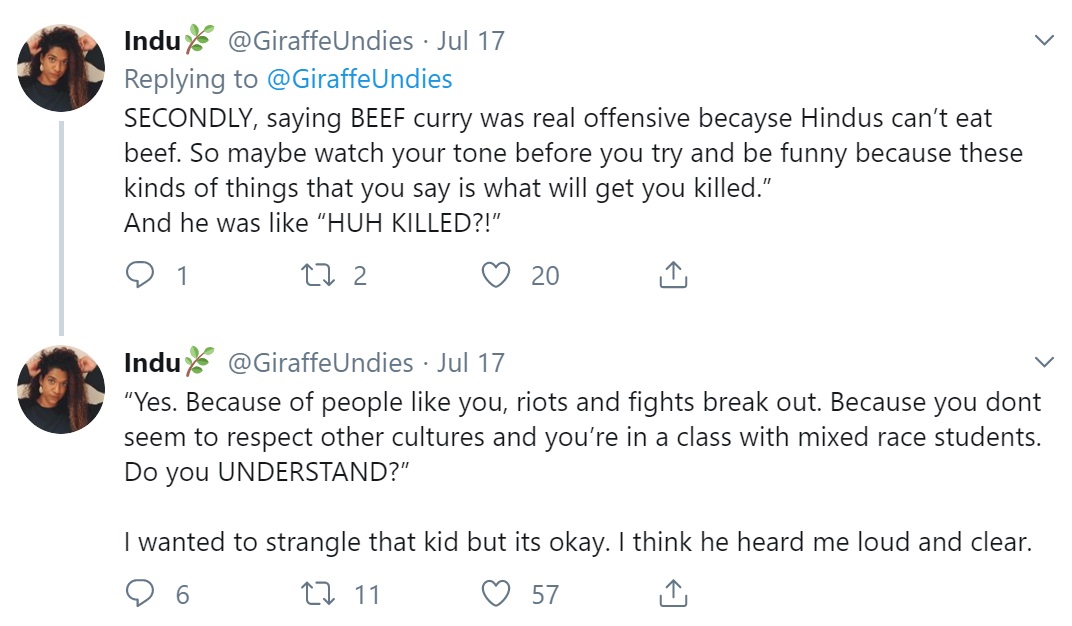Reply to the first tweet about BEEF curry

pos(140,275)
